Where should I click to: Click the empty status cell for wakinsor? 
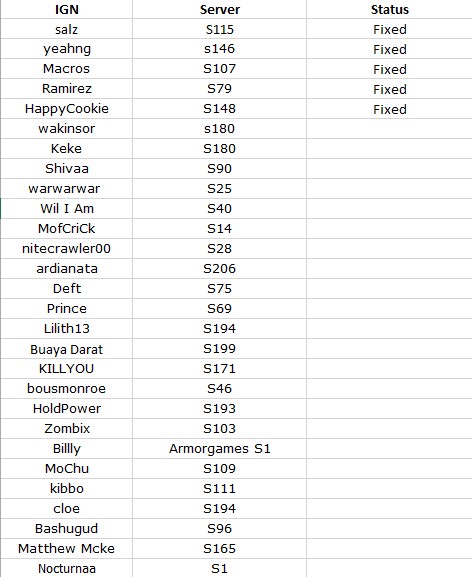(x=389, y=129)
